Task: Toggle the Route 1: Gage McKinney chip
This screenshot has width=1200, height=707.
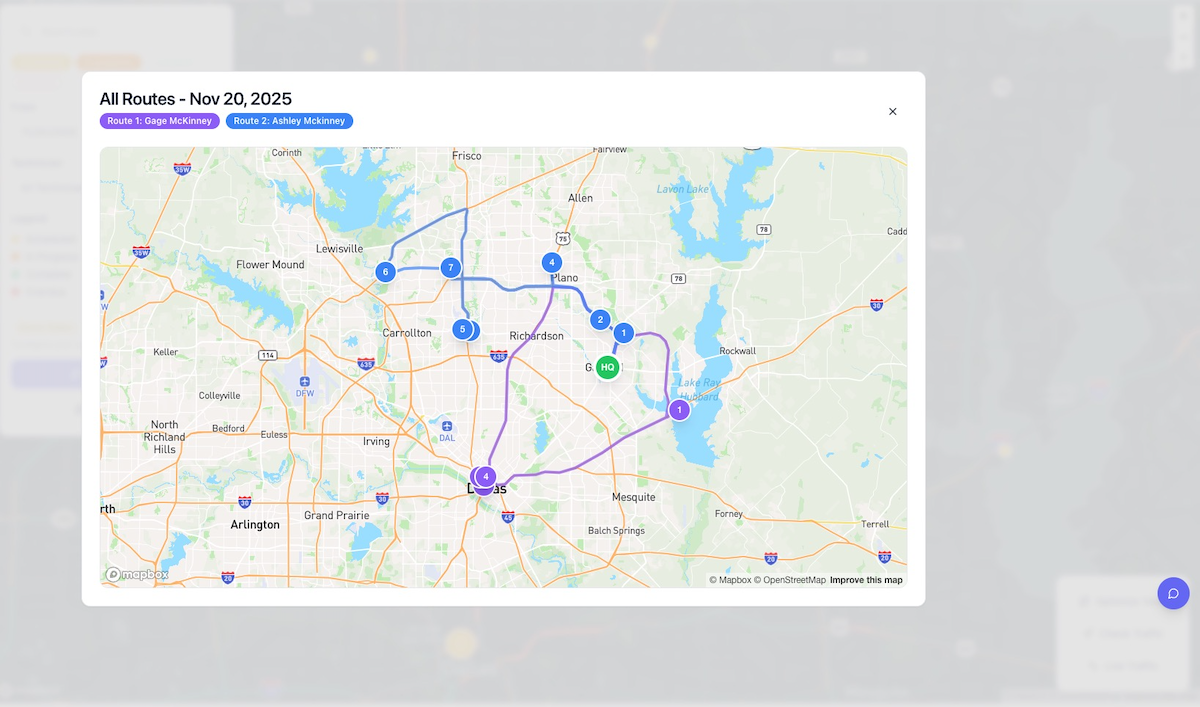Action: click(159, 120)
